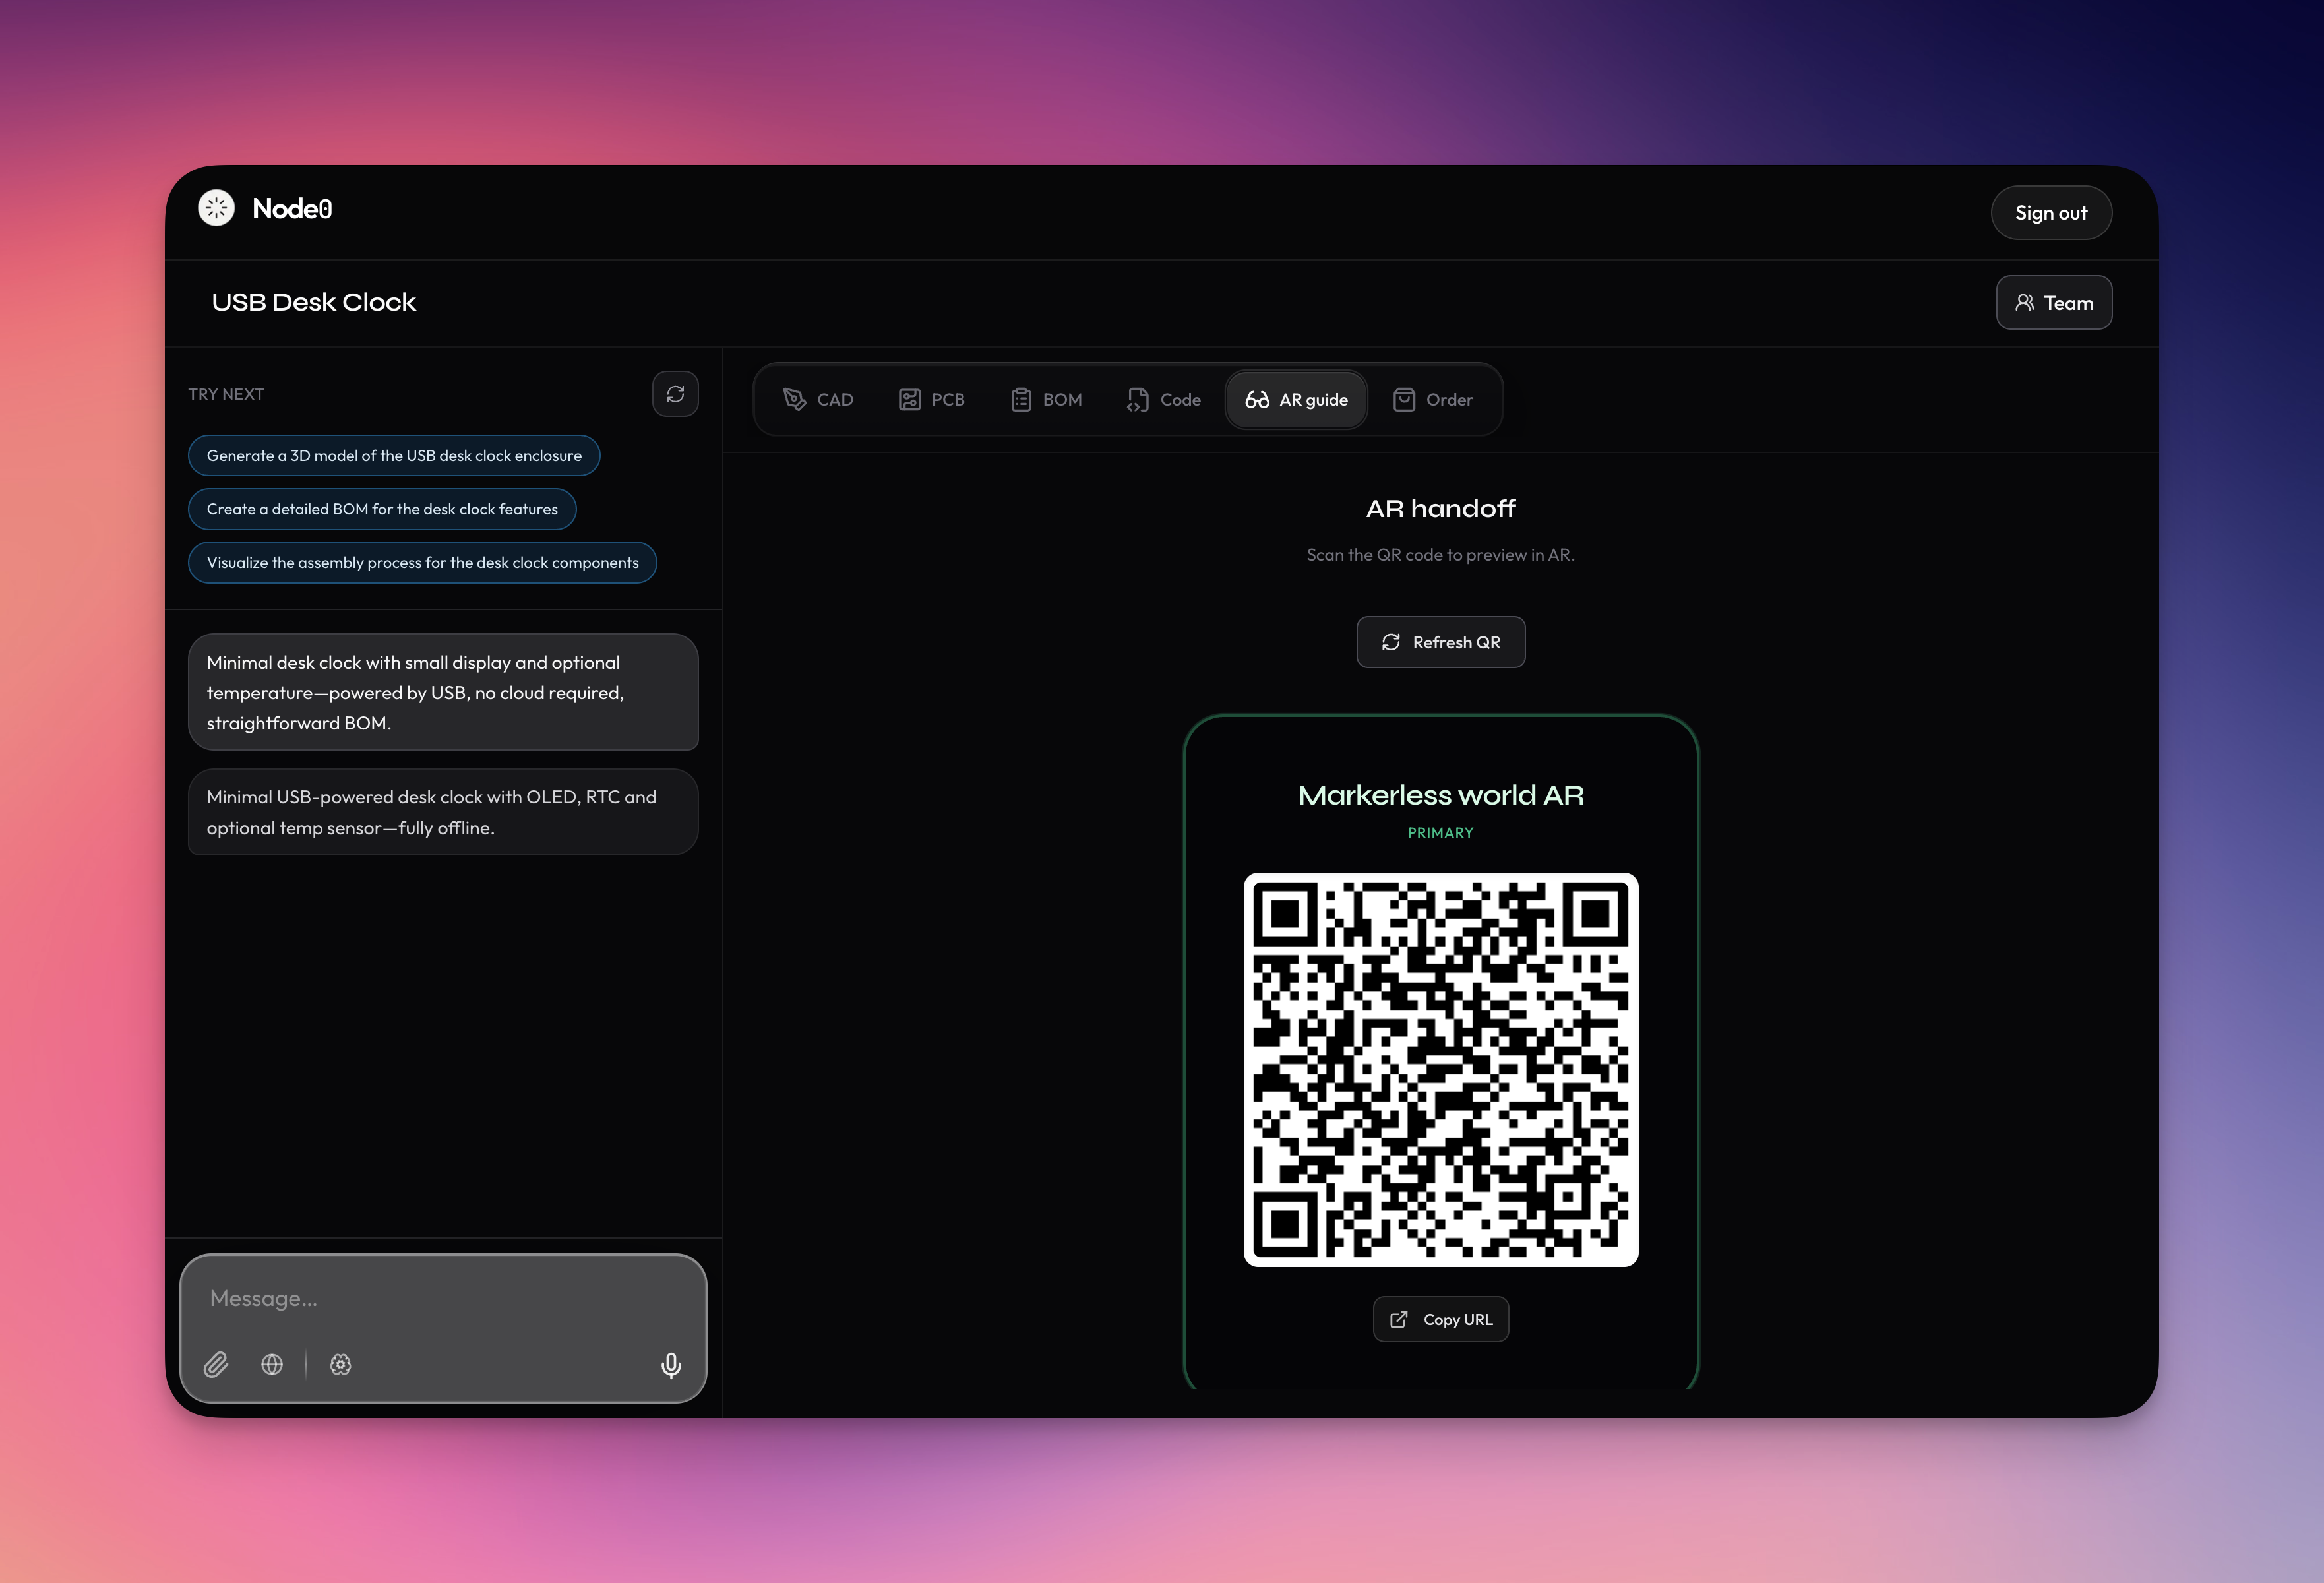Click the Visualize assembly process suggestion
This screenshot has height=1583, width=2324.
422,563
